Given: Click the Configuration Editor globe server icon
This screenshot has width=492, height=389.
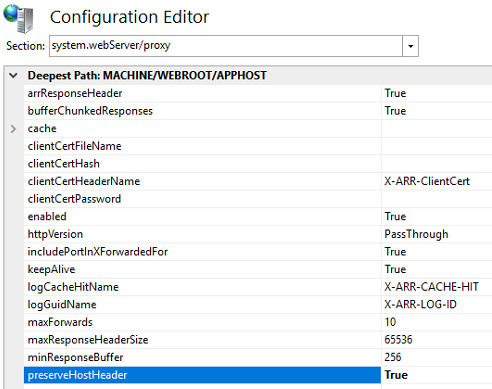Looking at the screenshot, I should point(19,18).
